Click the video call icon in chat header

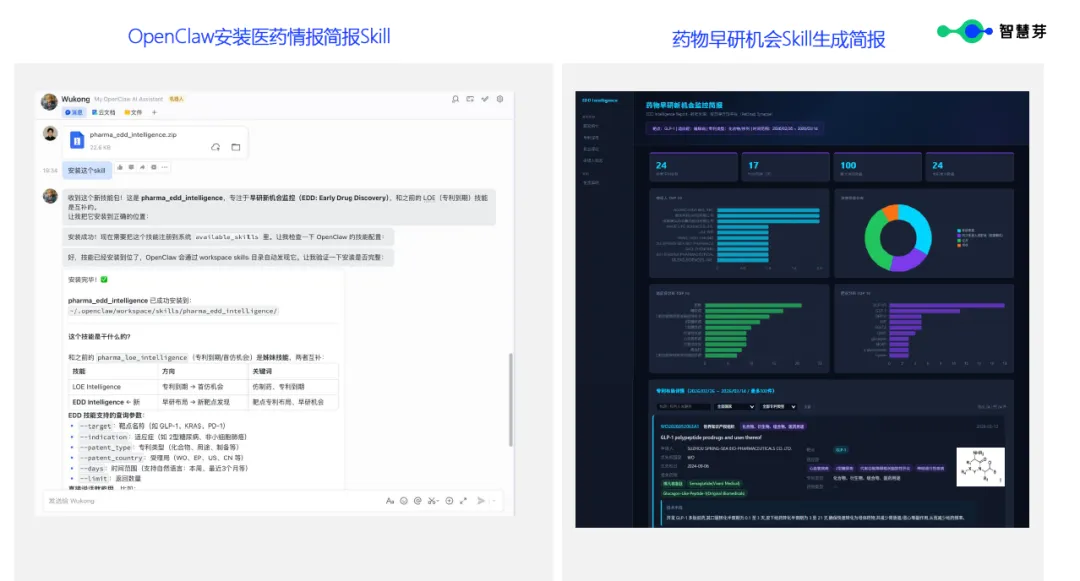coord(470,99)
